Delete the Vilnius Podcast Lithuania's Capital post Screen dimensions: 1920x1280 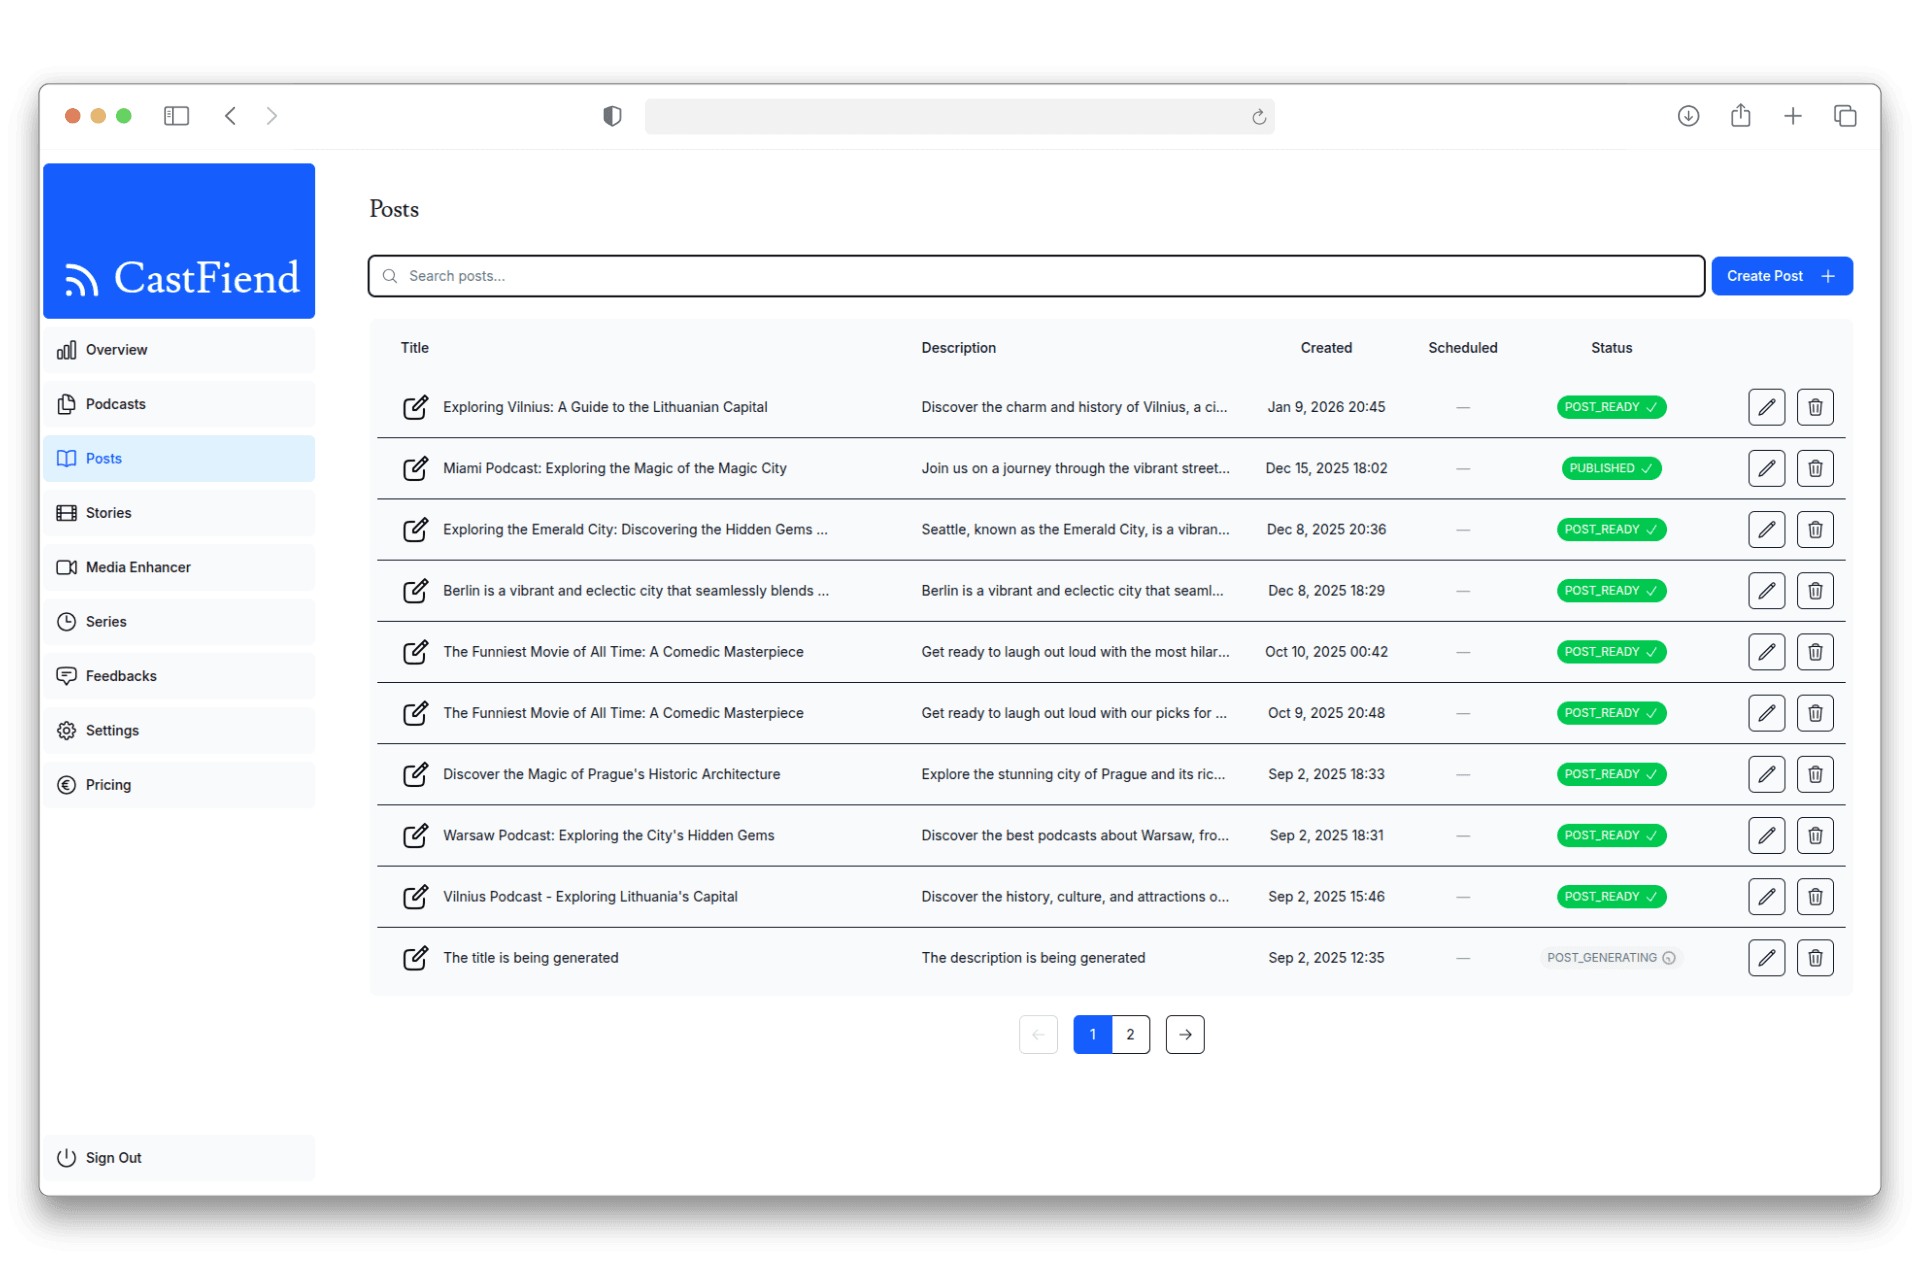point(1814,897)
